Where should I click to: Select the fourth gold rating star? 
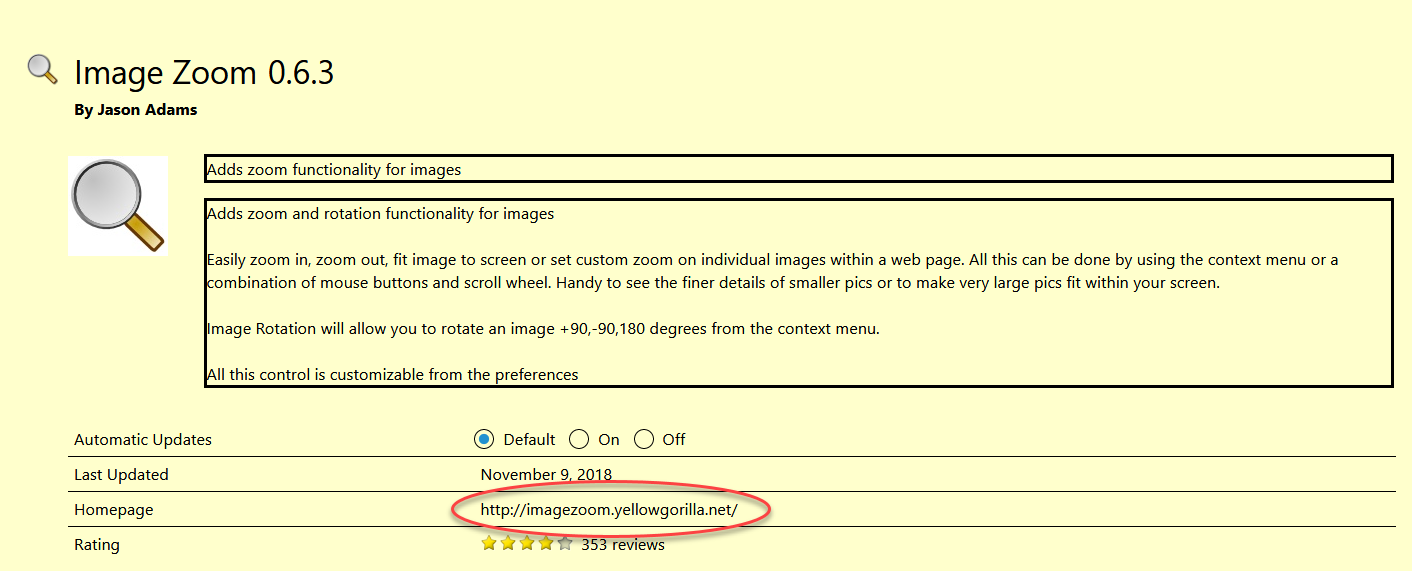546,544
